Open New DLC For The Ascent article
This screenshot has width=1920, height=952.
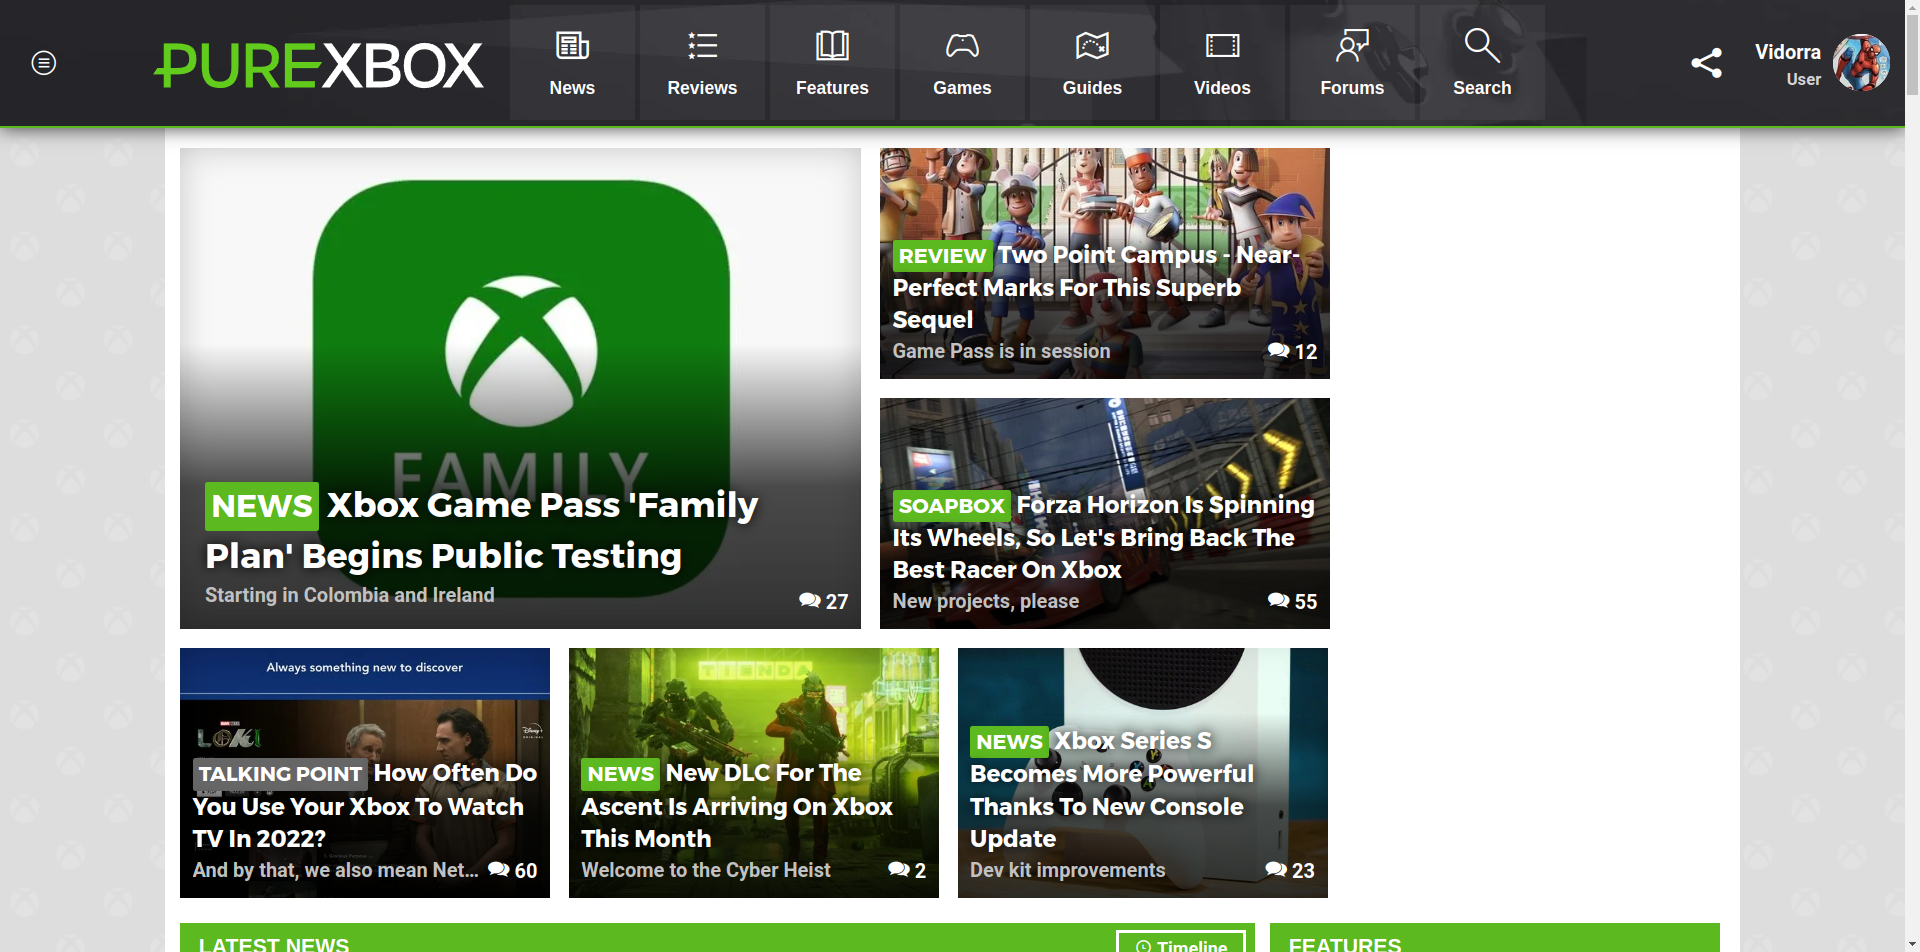coord(737,806)
